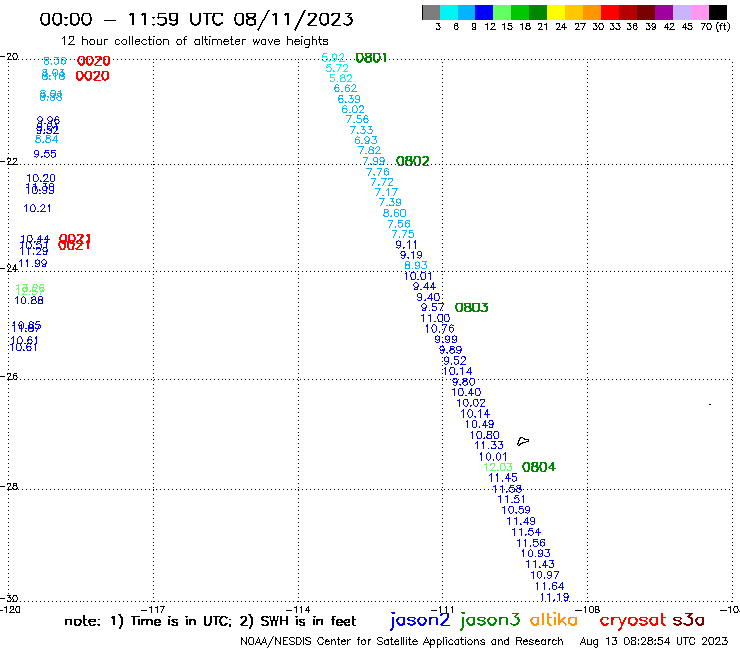The height and width of the screenshot is (650, 740).
Task: Click the 6.93 wave height value
Action: coord(366,140)
